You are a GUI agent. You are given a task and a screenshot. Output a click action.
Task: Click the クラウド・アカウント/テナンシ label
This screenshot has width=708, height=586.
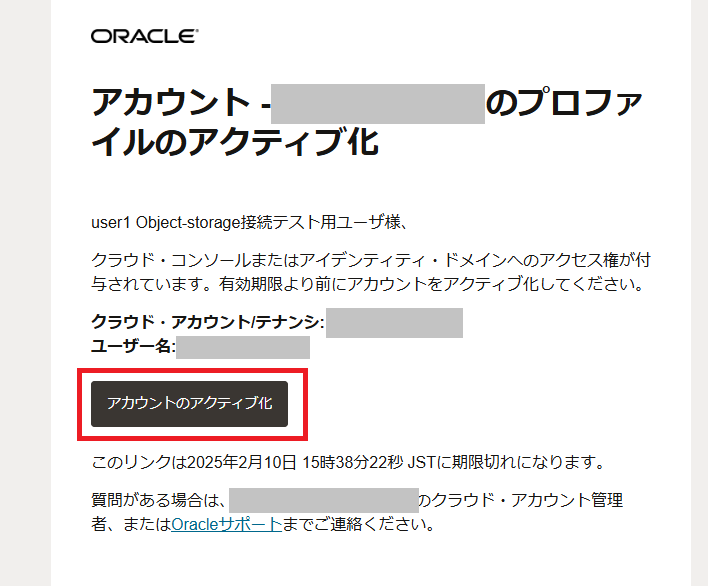pos(208,322)
